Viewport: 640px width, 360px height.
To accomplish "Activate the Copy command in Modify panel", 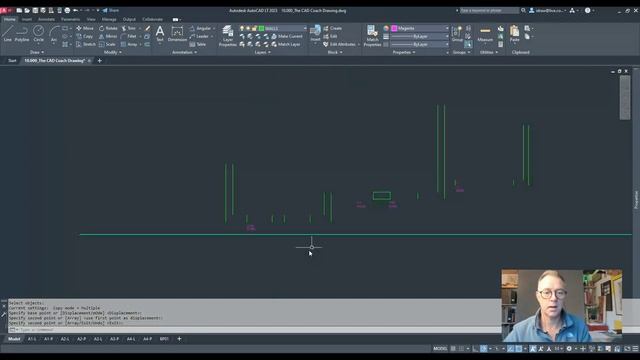I will tap(85, 36).
